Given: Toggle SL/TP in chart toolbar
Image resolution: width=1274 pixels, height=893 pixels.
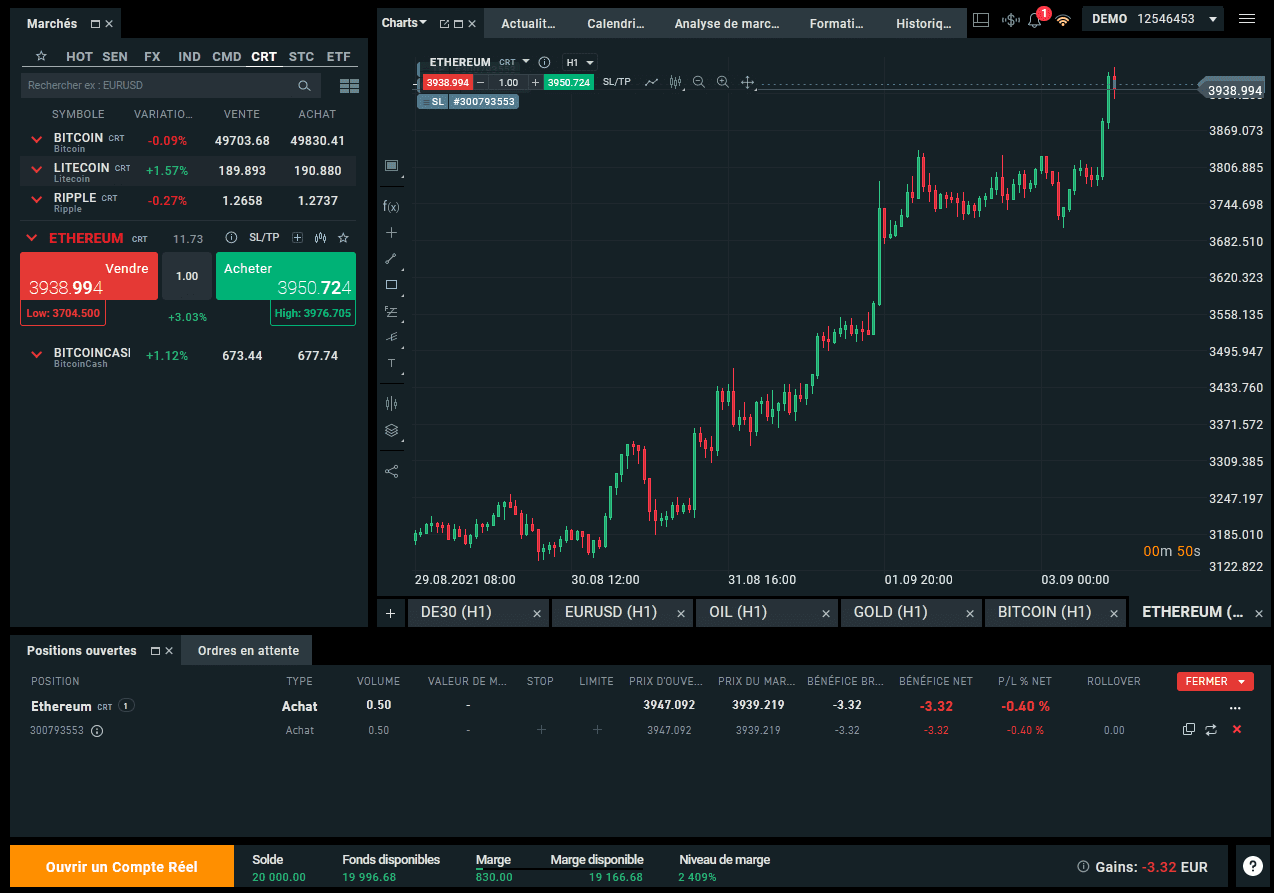Looking at the screenshot, I should [x=617, y=82].
